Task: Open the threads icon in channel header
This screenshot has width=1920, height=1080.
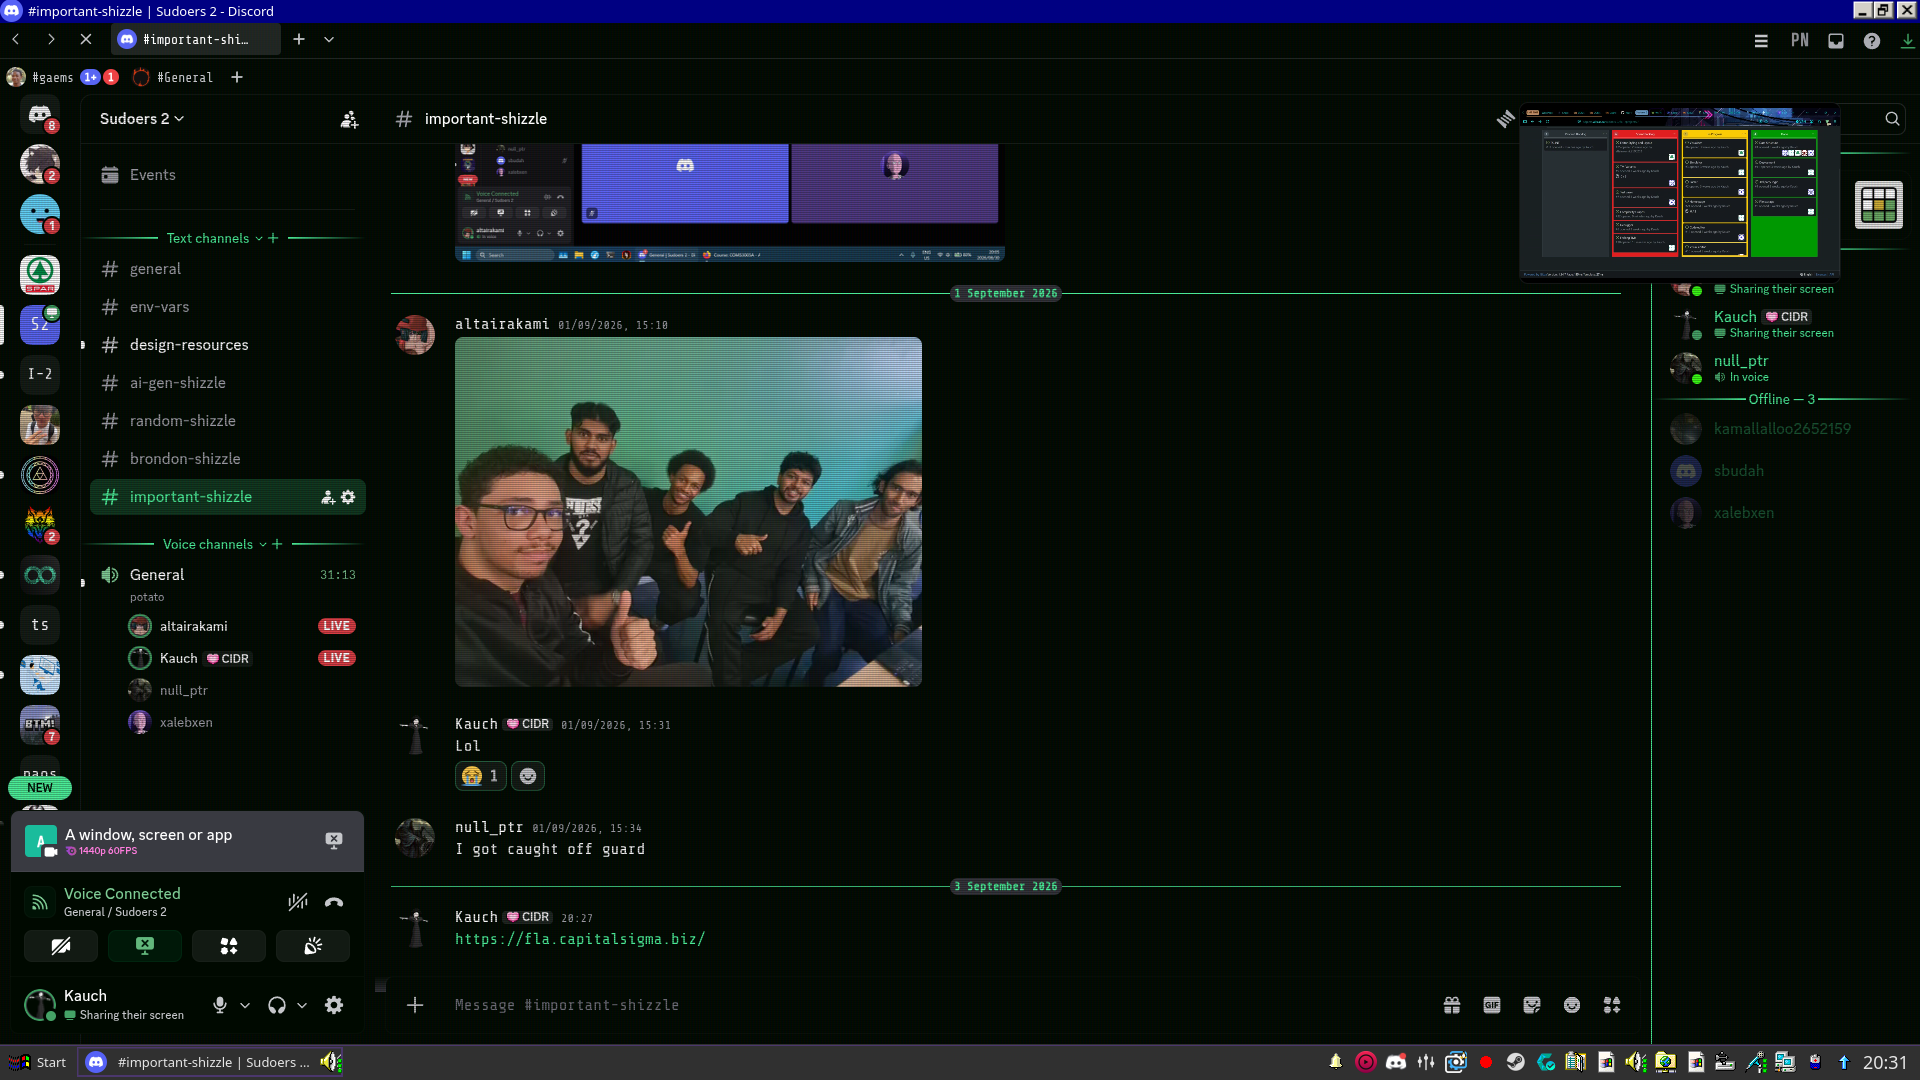Action: click(1505, 119)
